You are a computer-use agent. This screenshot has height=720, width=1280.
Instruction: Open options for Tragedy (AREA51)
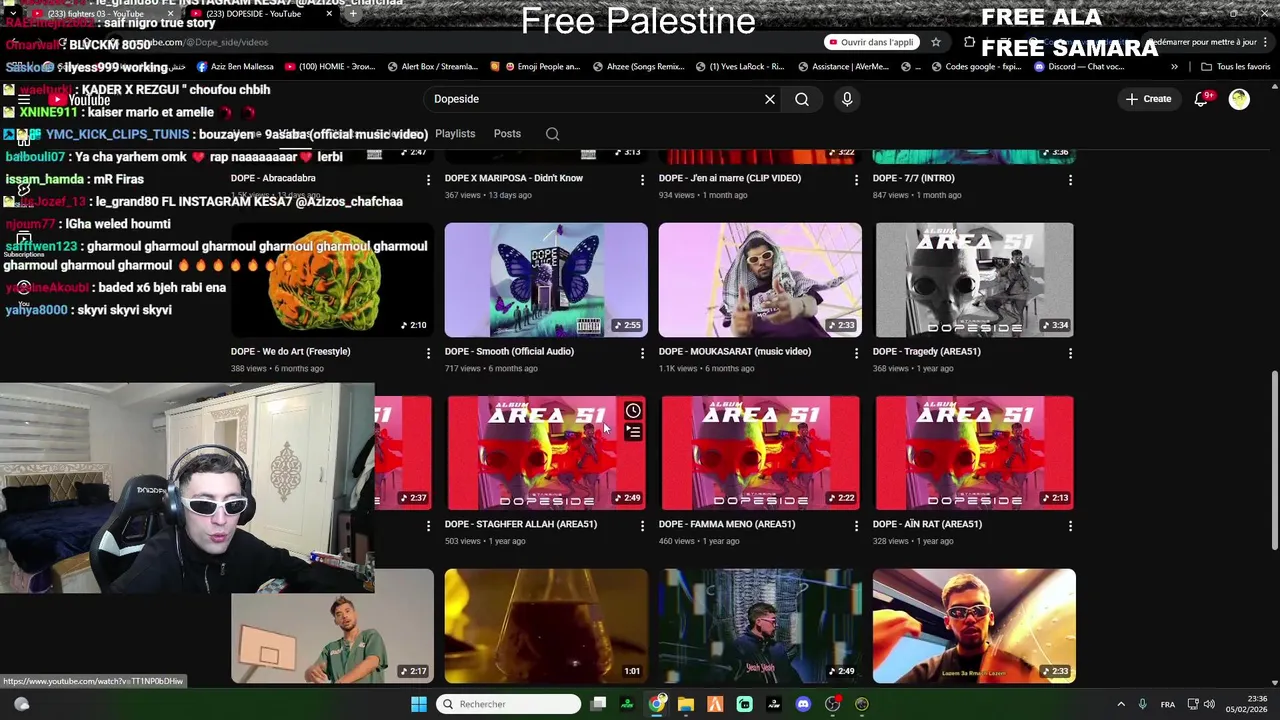(x=1070, y=353)
